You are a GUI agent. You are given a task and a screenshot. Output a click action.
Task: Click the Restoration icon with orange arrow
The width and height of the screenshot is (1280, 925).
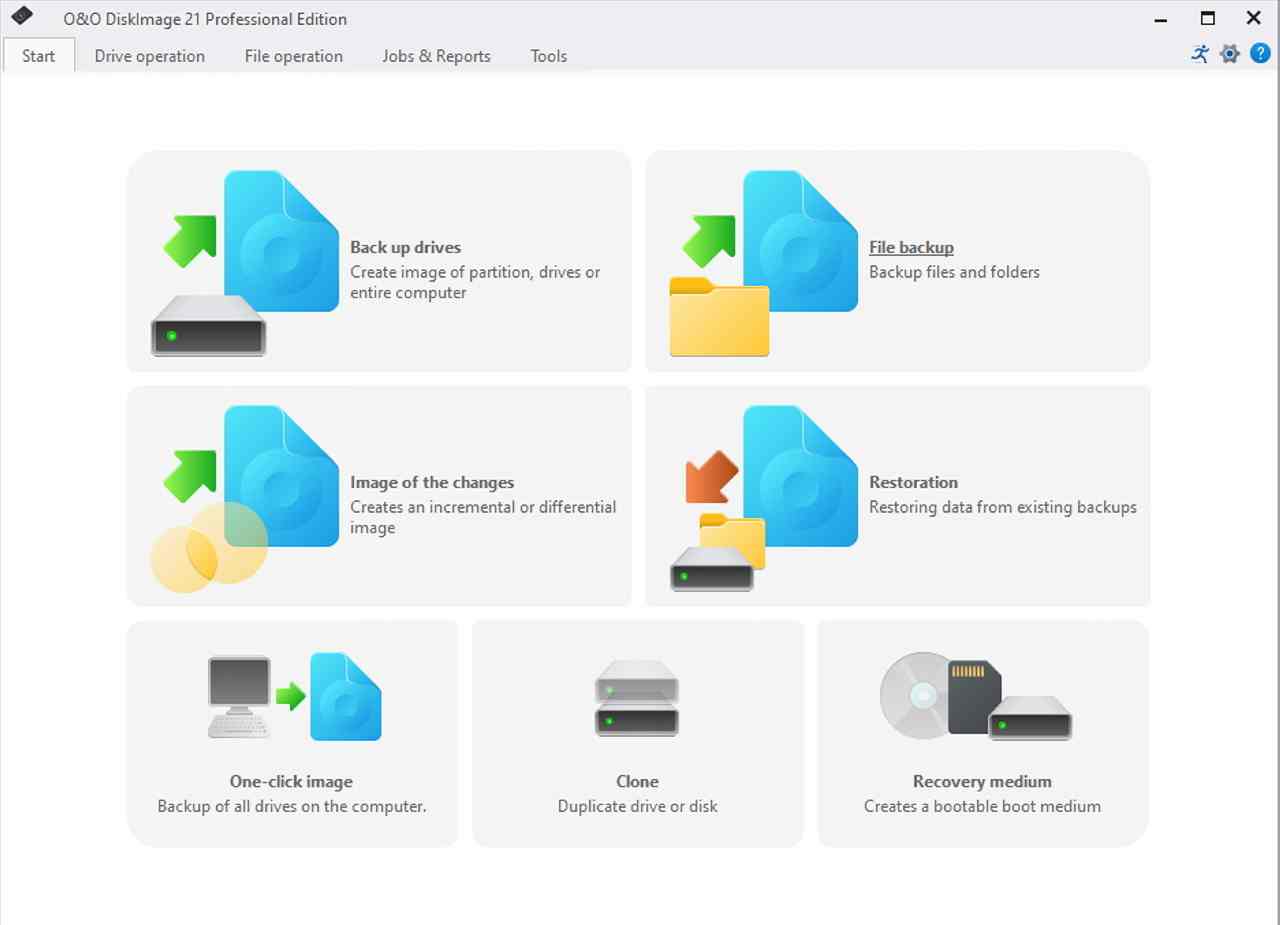pyautogui.click(x=765, y=497)
